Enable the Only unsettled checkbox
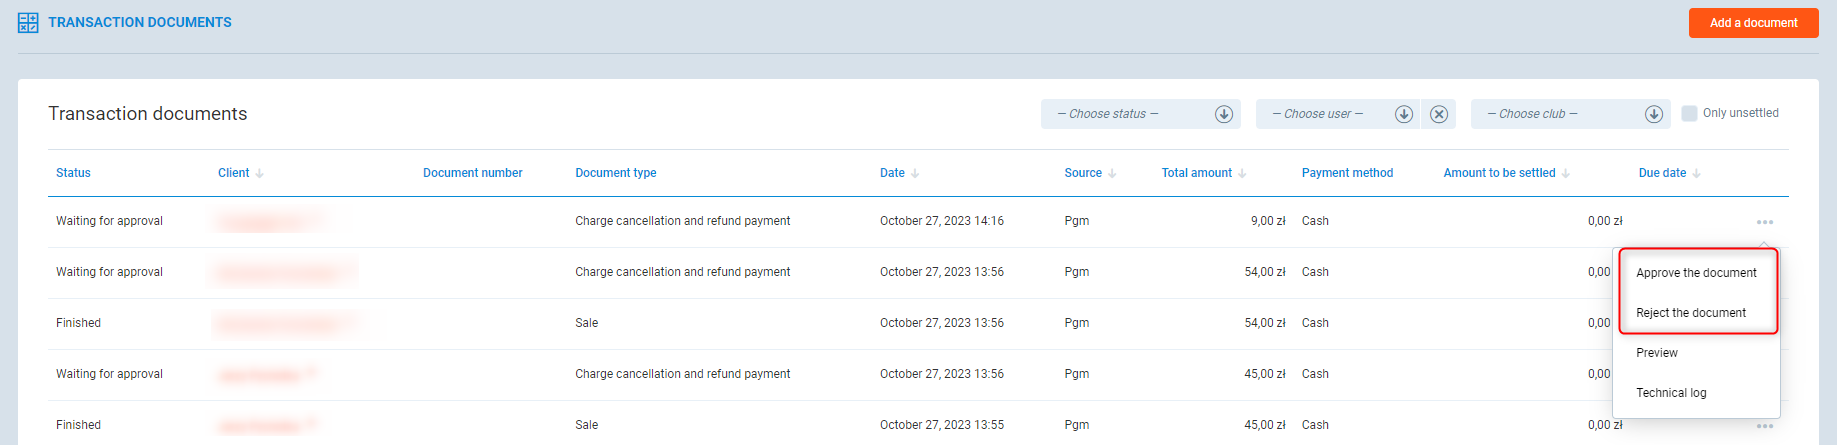 [x=1689, y=113]
